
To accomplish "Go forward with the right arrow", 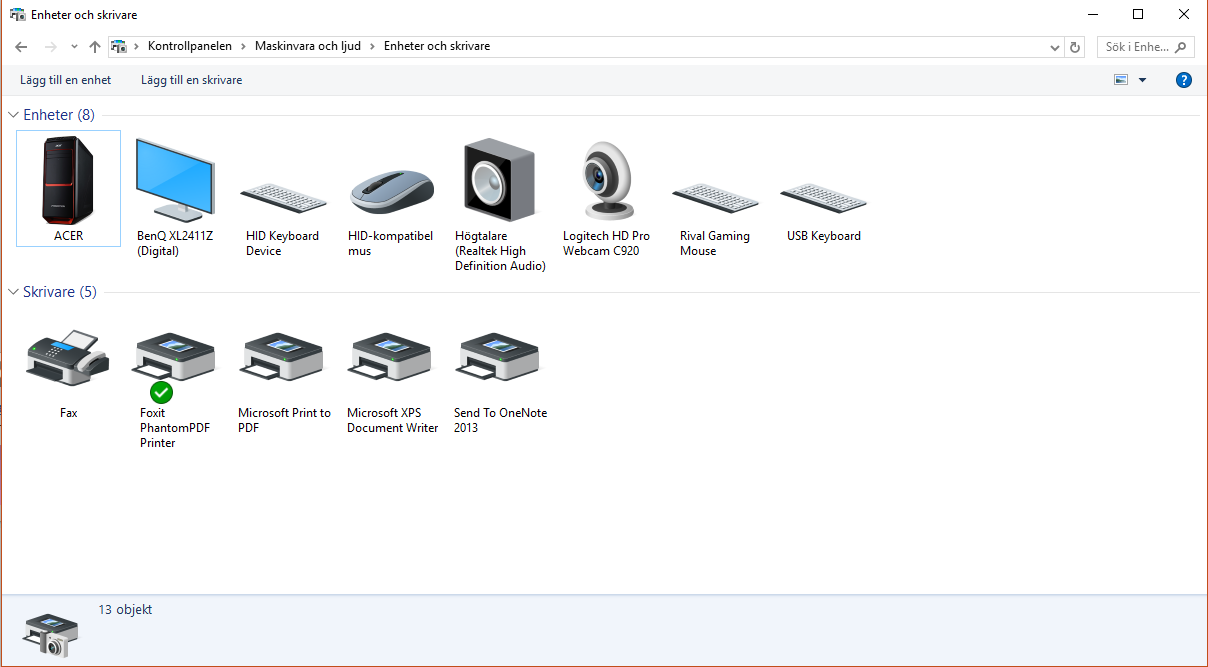I will [51, 47].
